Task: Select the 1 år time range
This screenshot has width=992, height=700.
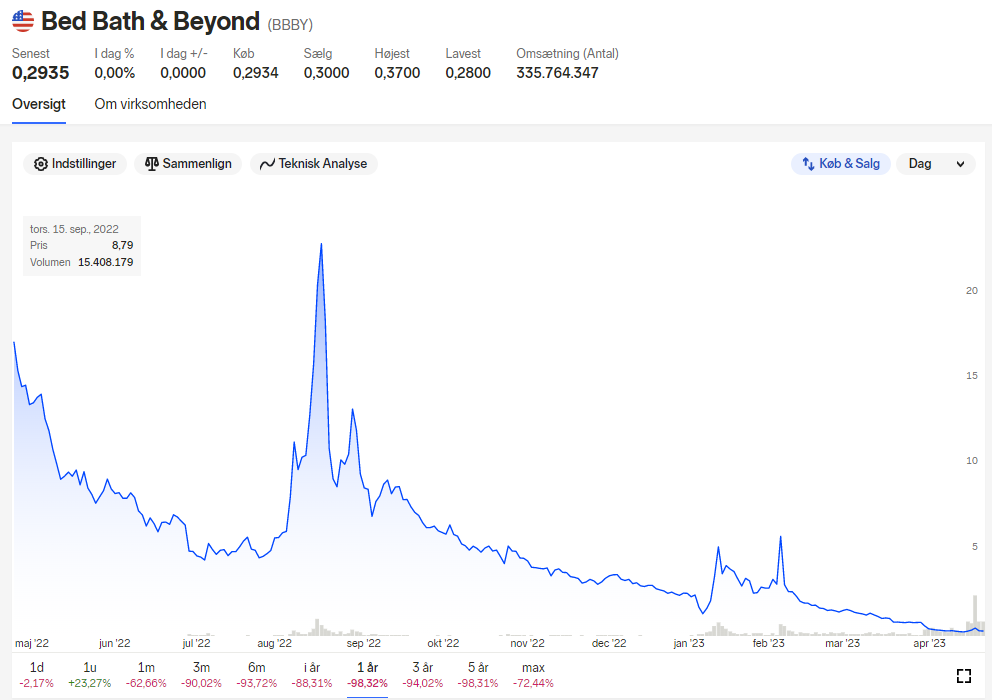Action: coord(367,675)
